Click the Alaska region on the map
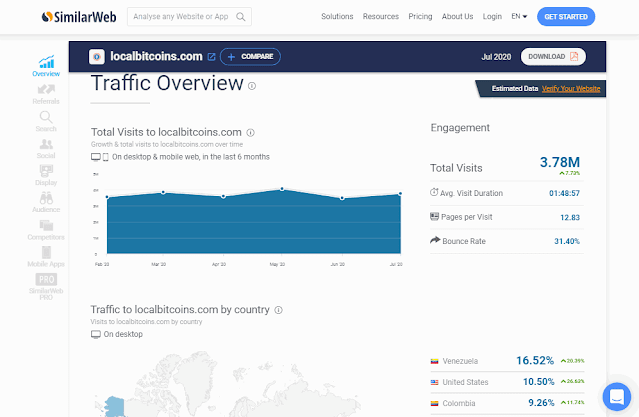This screenshot has width=639, height=417. [114, 406]
